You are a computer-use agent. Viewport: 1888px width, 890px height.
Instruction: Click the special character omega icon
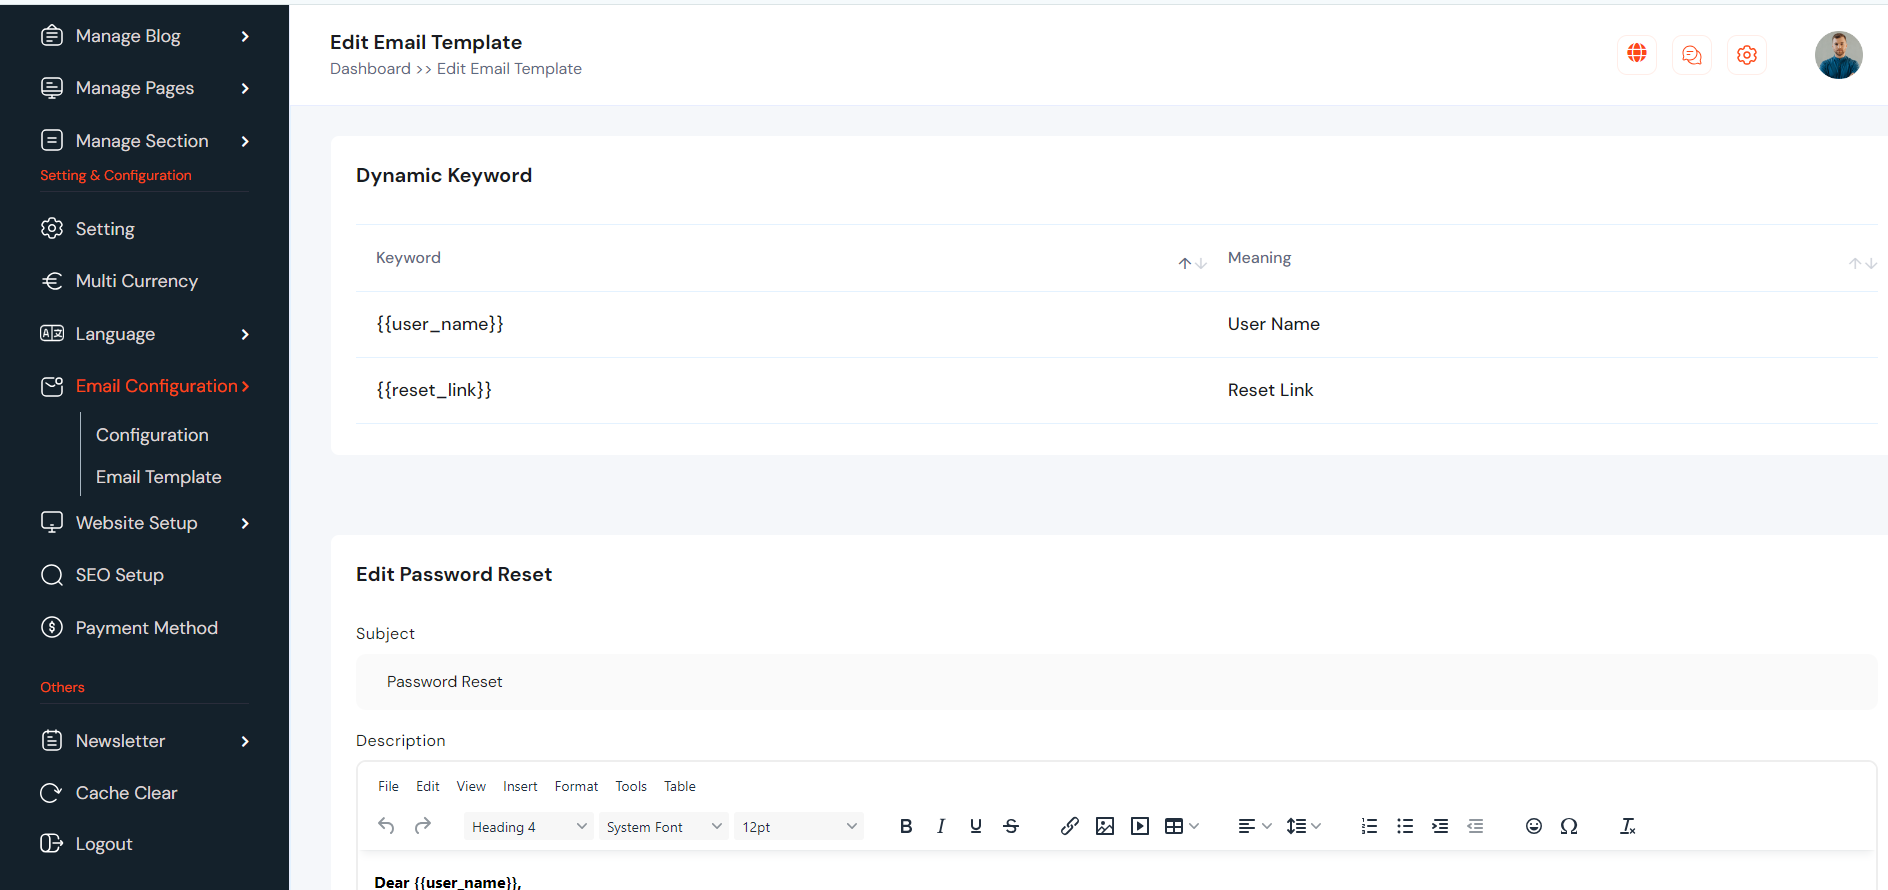tap(1569, 826)
